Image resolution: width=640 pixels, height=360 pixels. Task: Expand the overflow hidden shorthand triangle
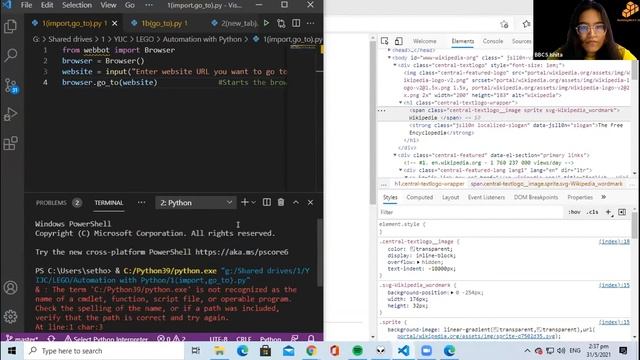[x=418, y=262]
